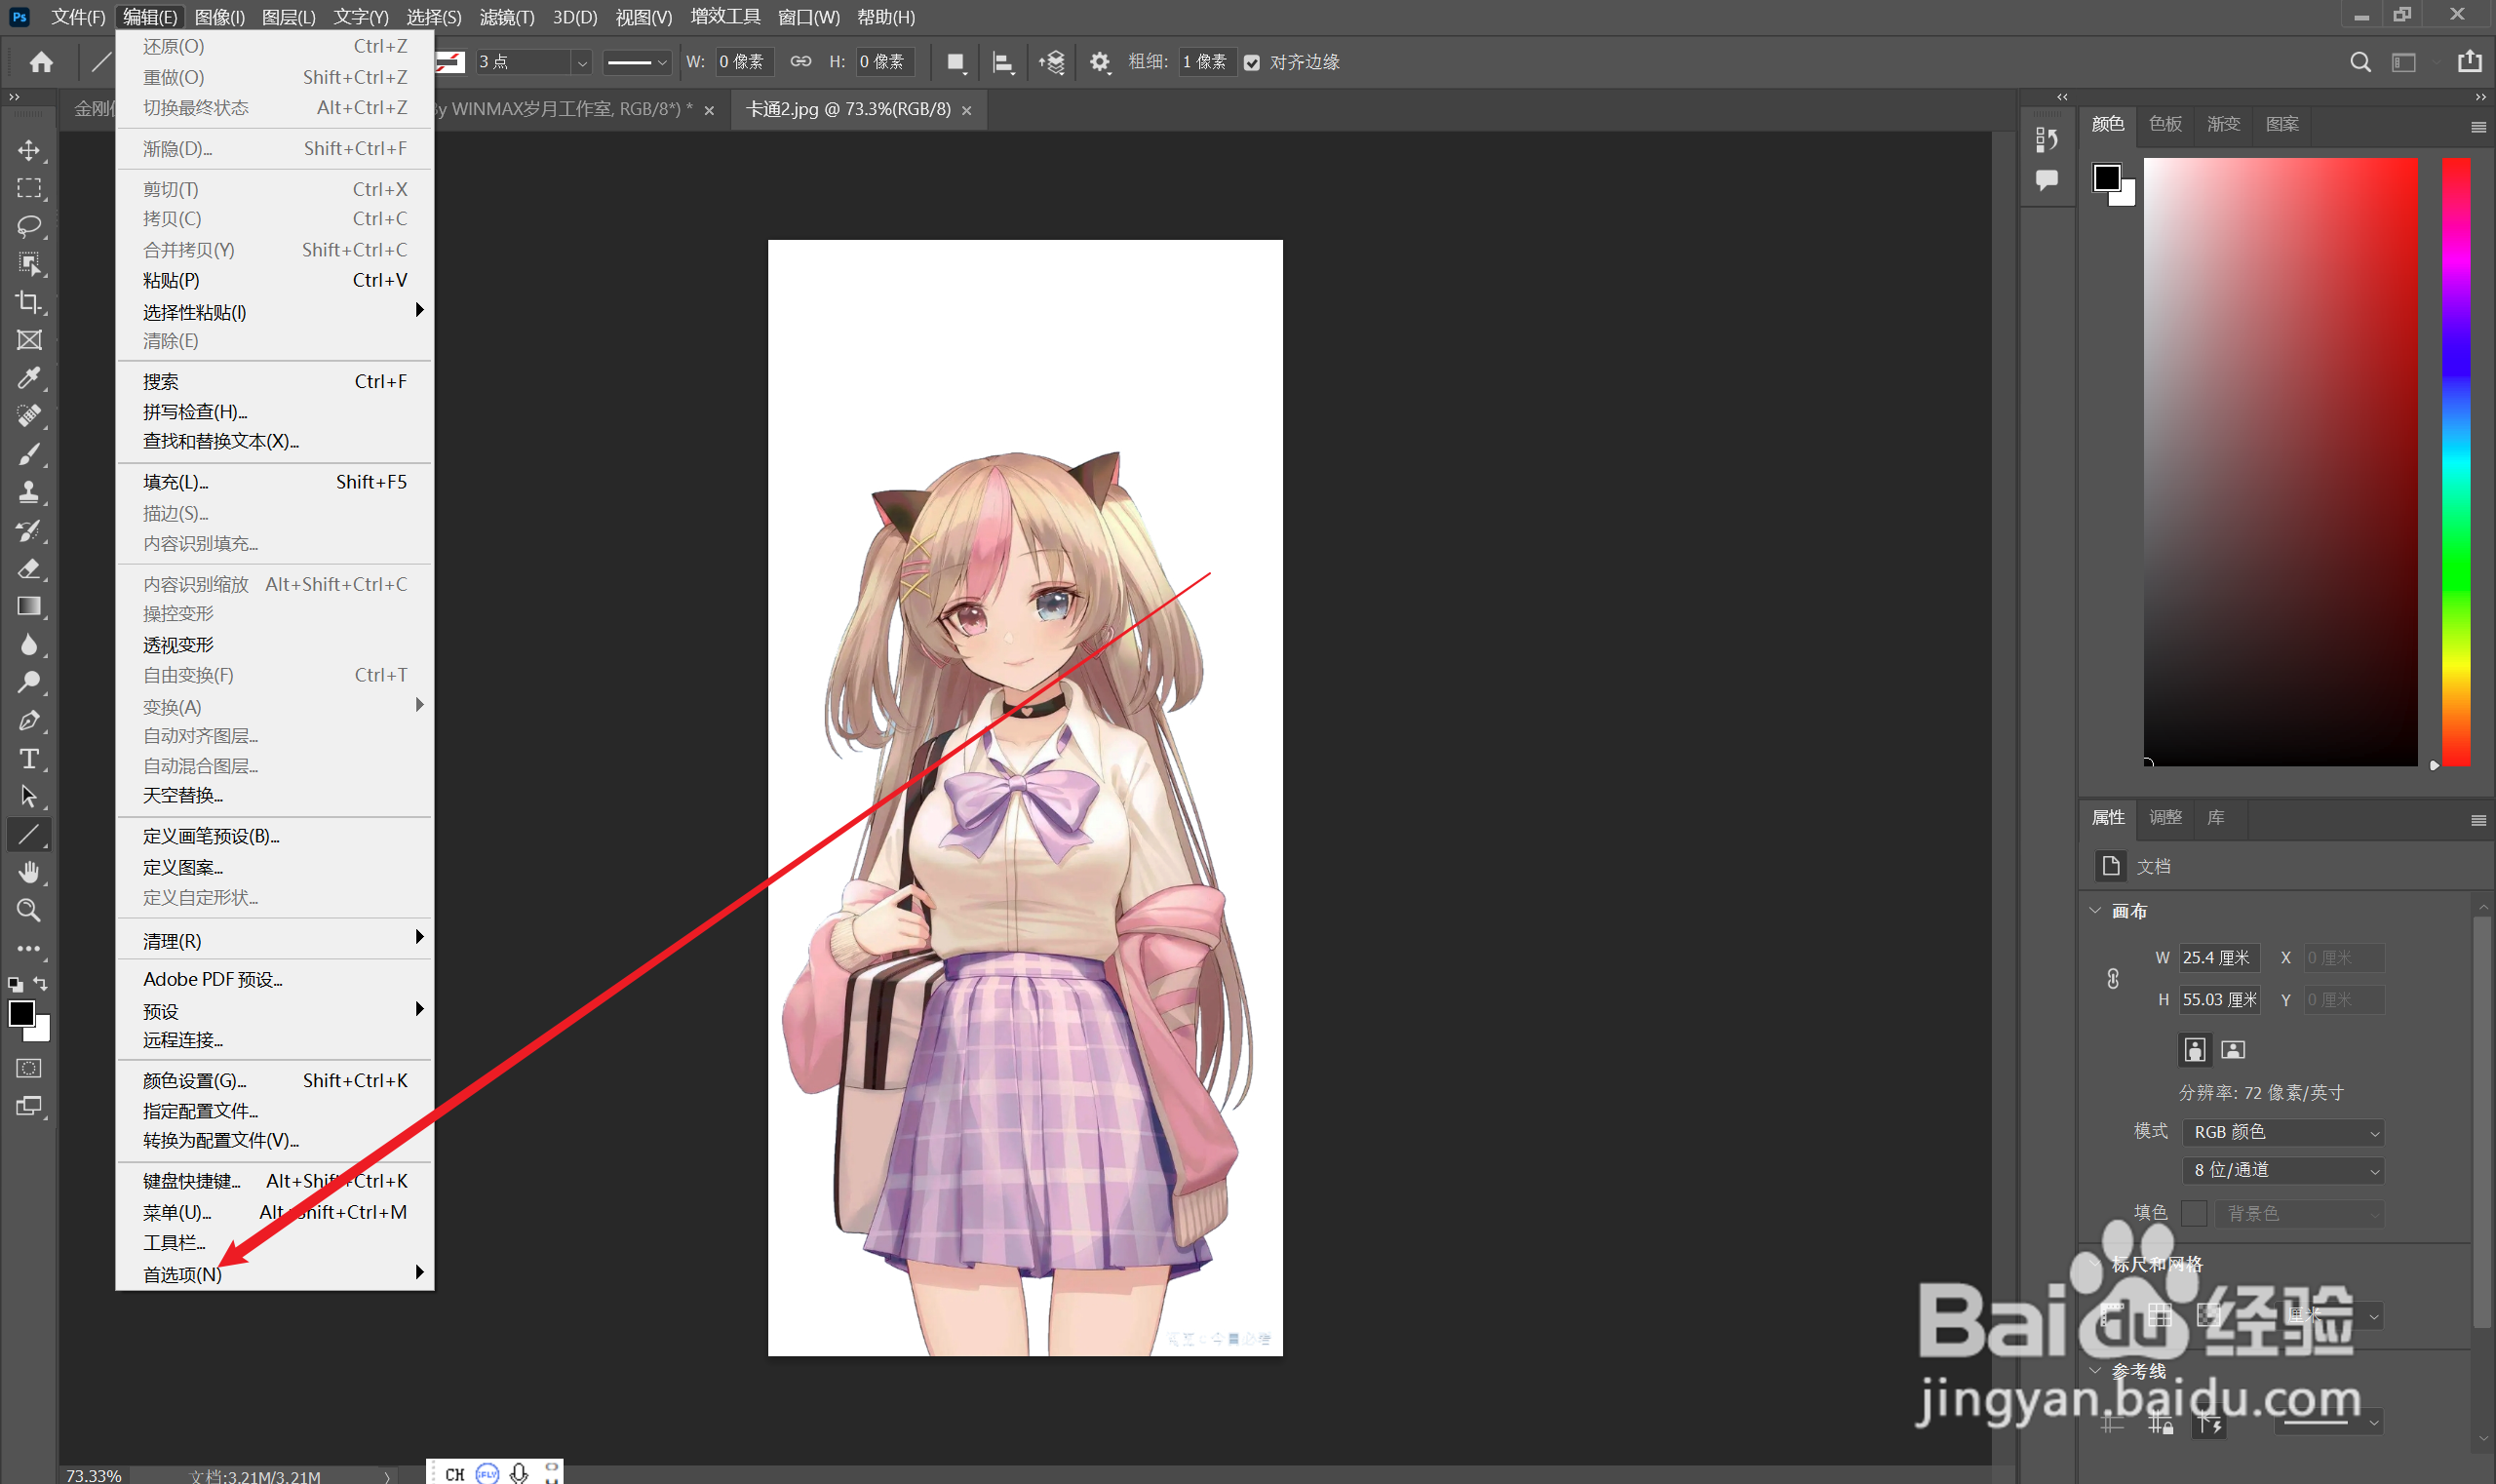Switch to the 调整 tab
This screenshot has height=1484, width=2496.
pos(2165,817)
